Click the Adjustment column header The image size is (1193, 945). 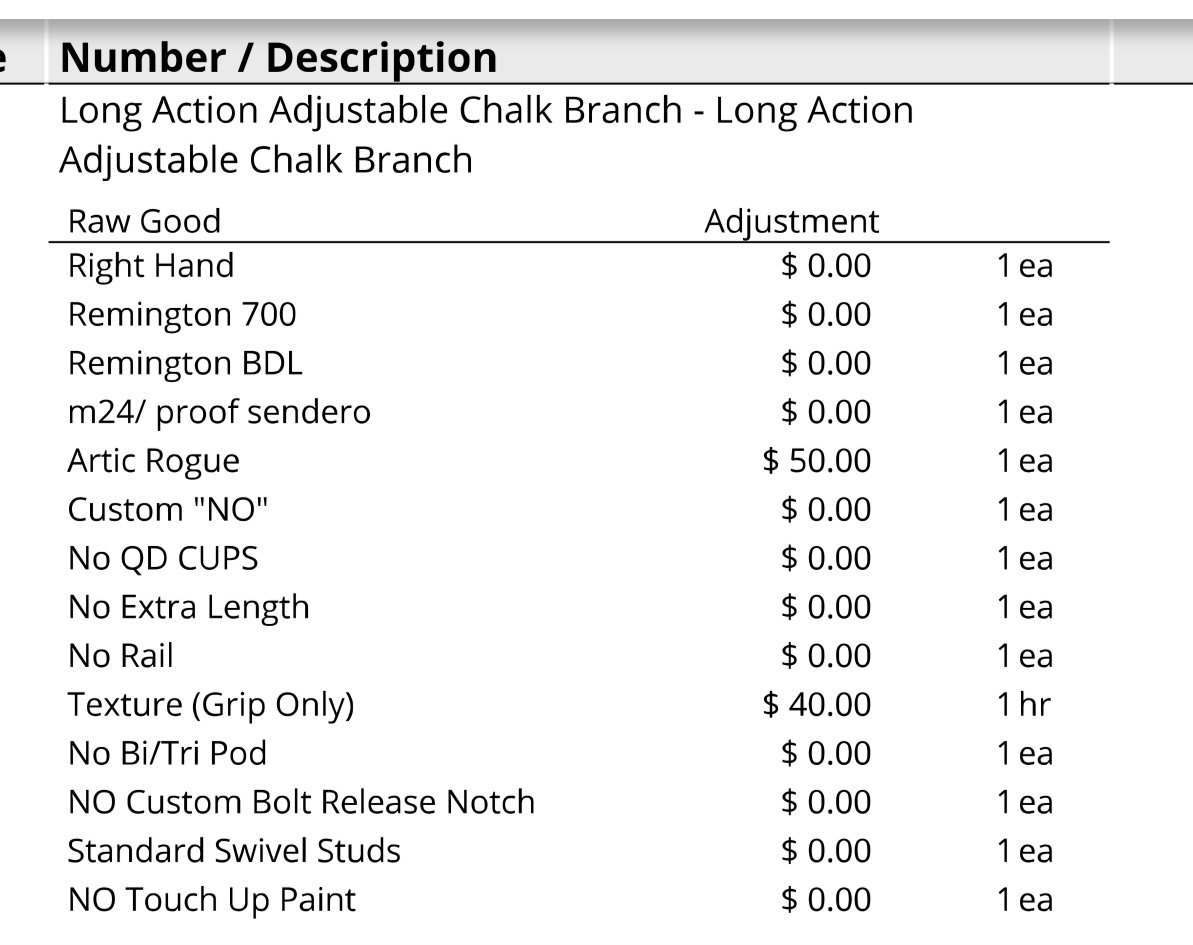[x=791, y=221]
